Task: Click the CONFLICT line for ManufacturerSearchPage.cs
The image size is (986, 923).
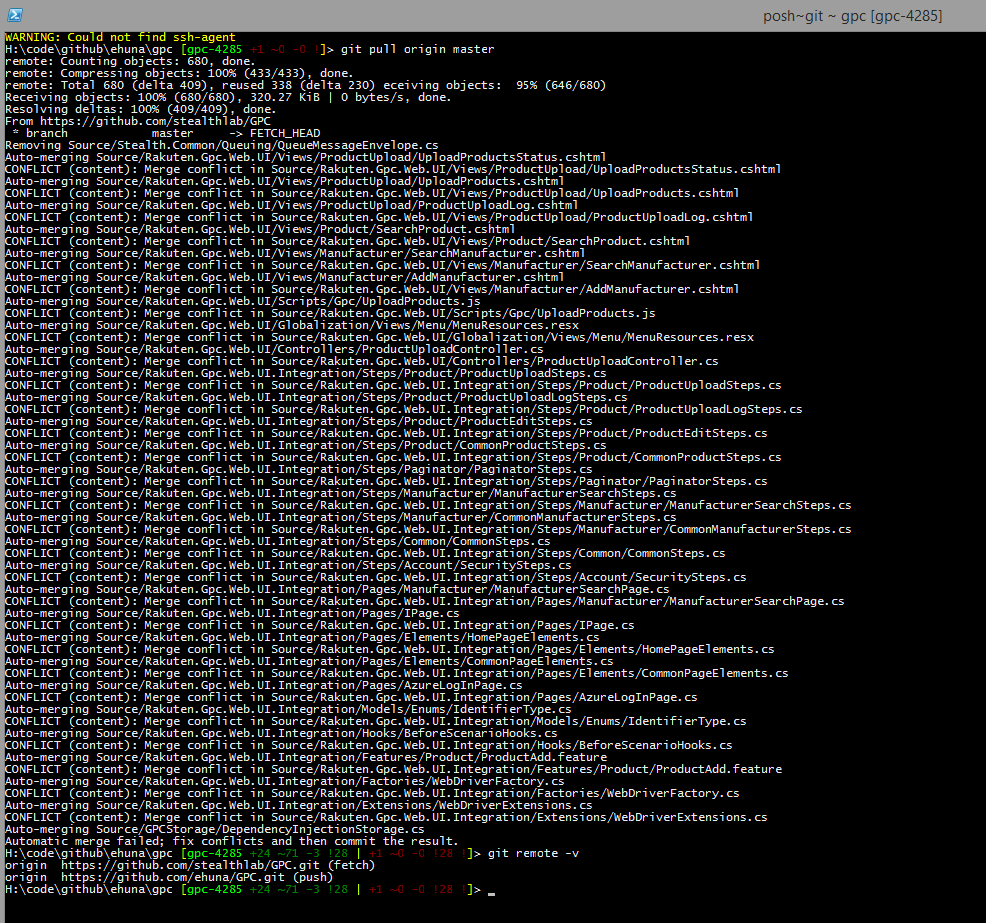Action: point(424,601)
